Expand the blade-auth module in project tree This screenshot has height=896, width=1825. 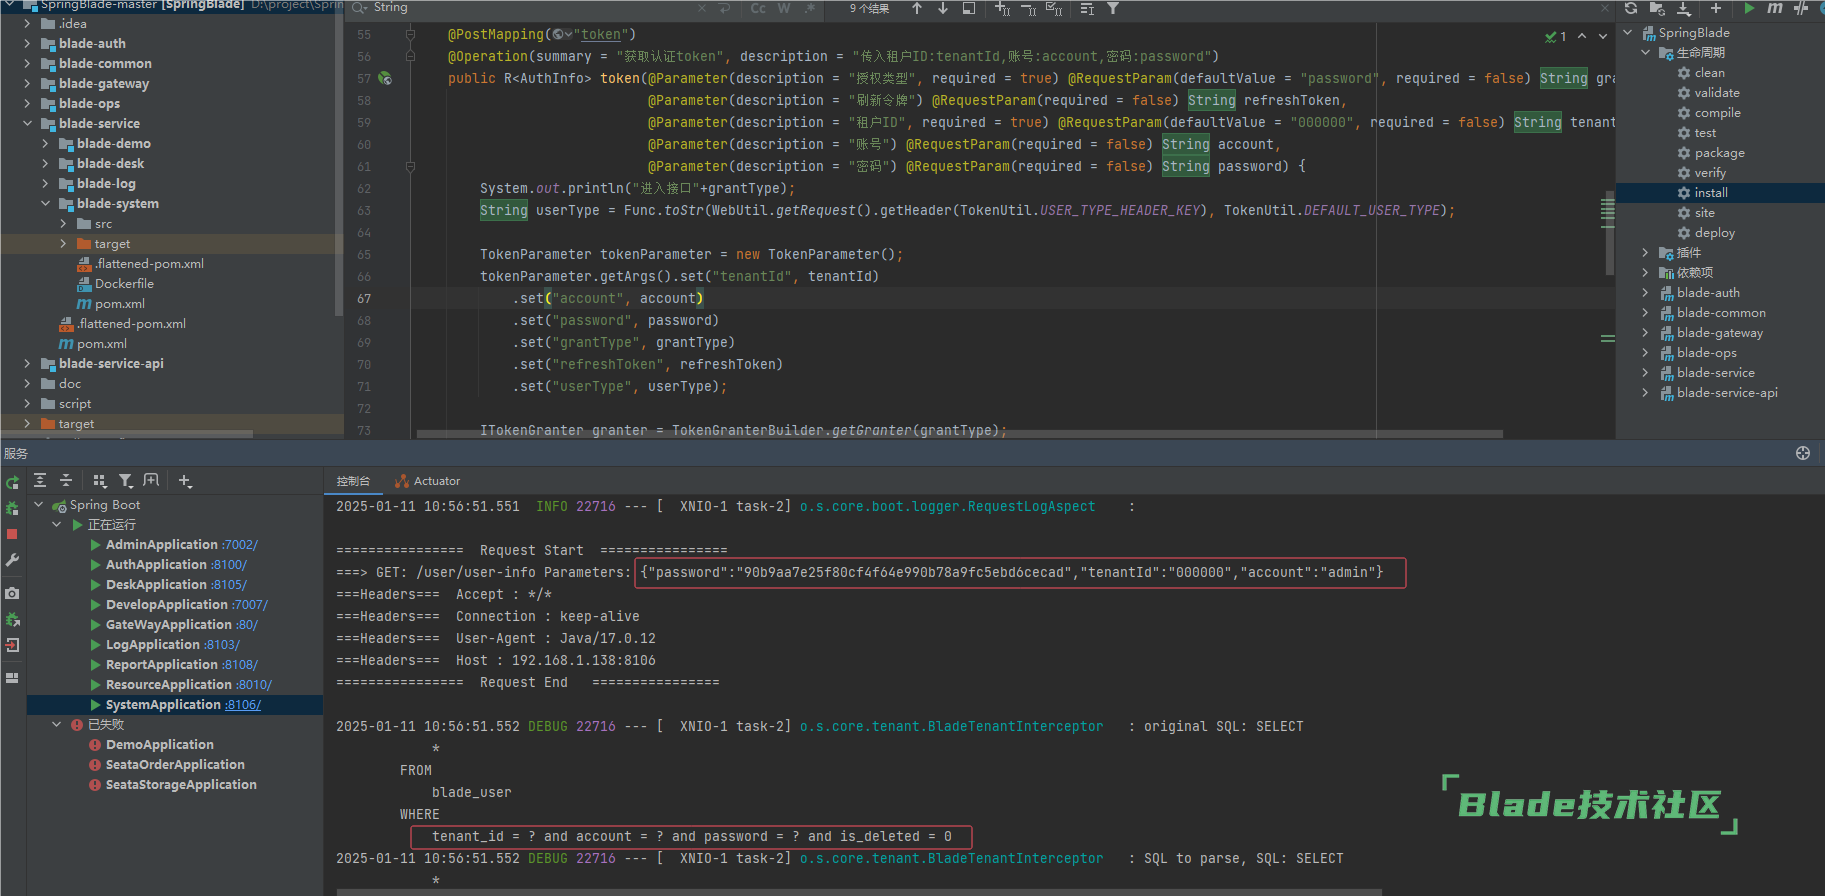coord(28,44)
